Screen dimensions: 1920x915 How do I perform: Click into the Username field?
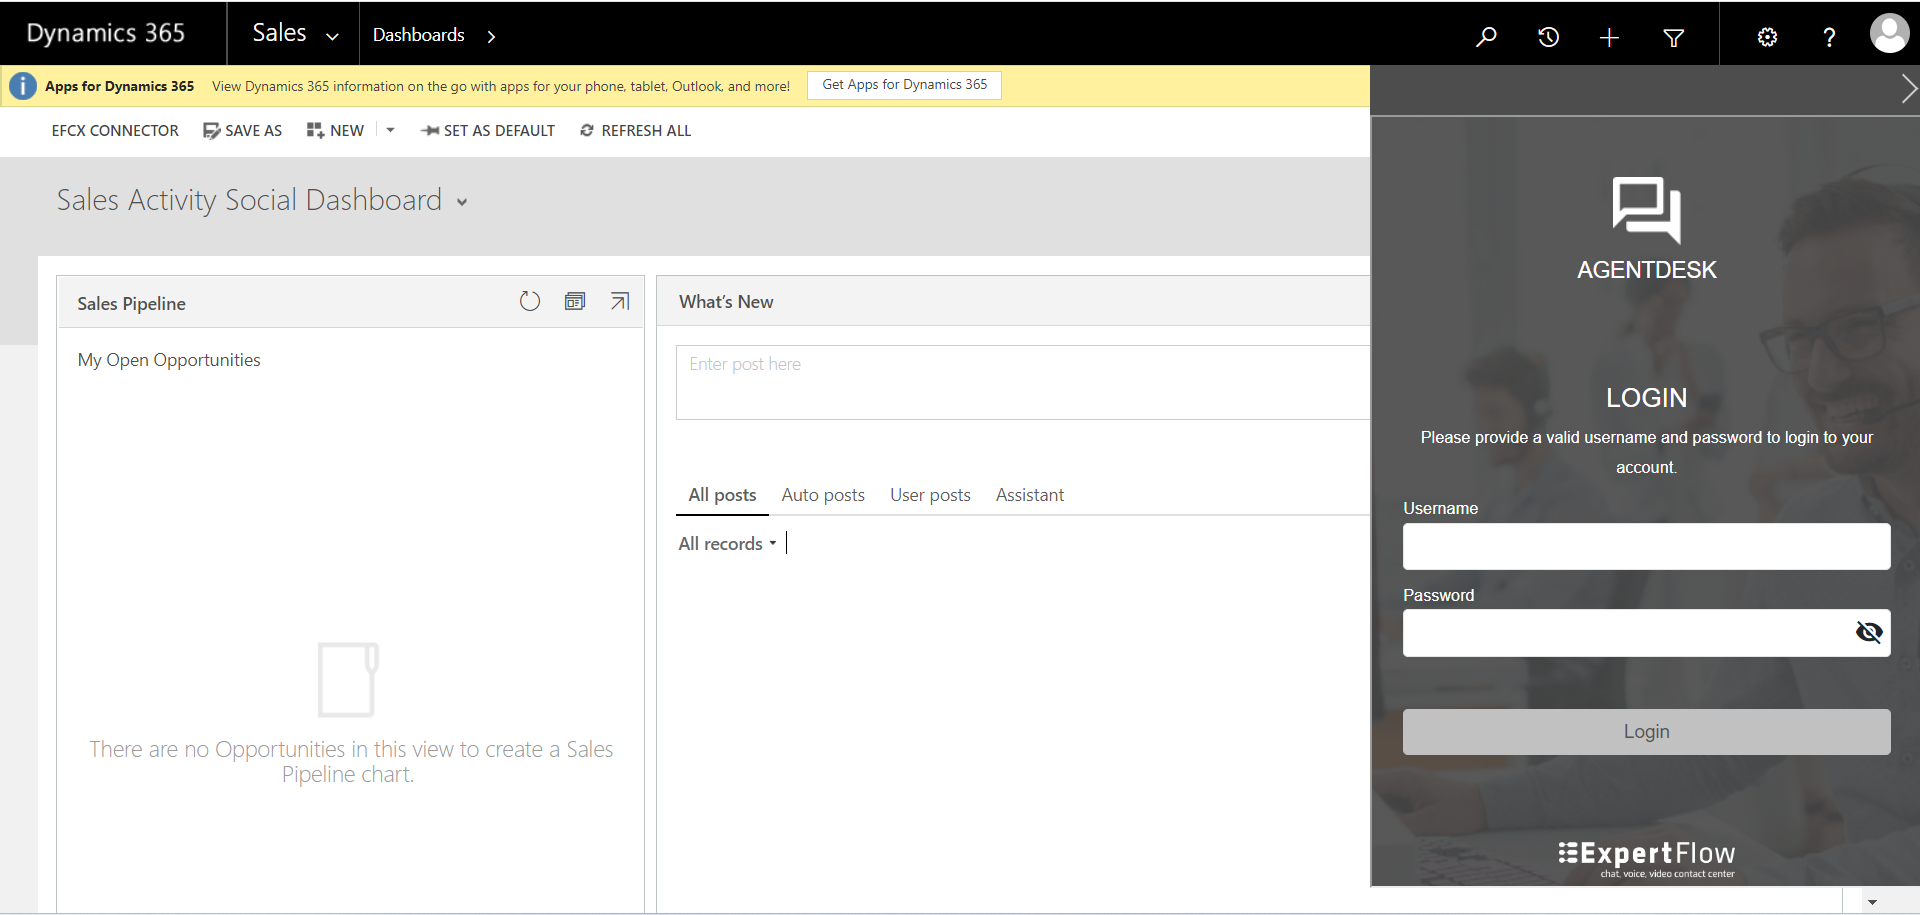(1646, 547)
